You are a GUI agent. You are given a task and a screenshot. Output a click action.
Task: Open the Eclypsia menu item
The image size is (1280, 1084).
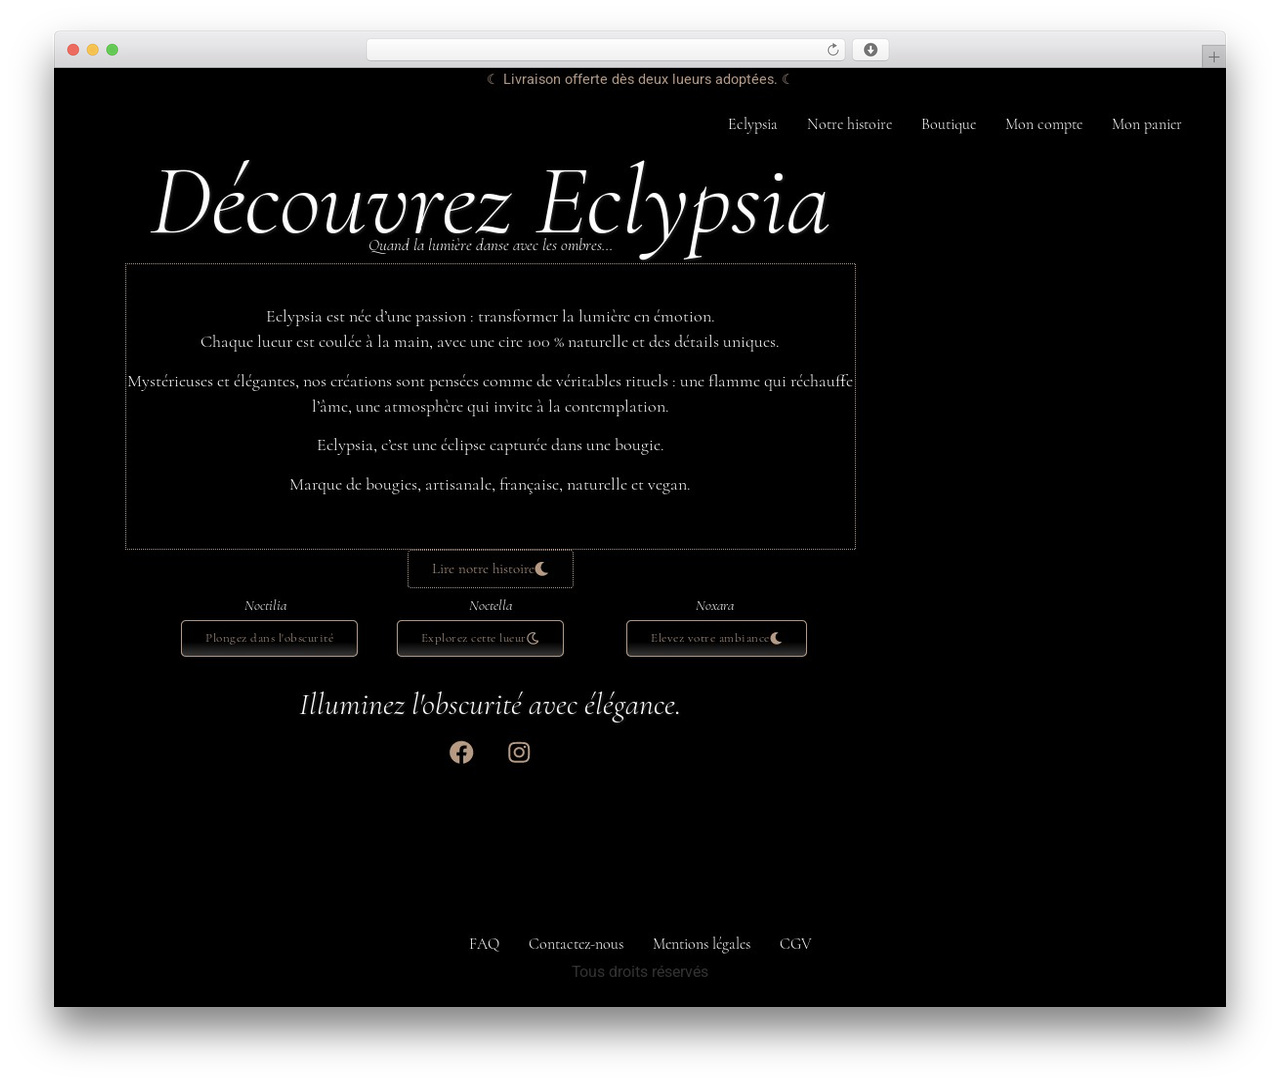[752, 124]
